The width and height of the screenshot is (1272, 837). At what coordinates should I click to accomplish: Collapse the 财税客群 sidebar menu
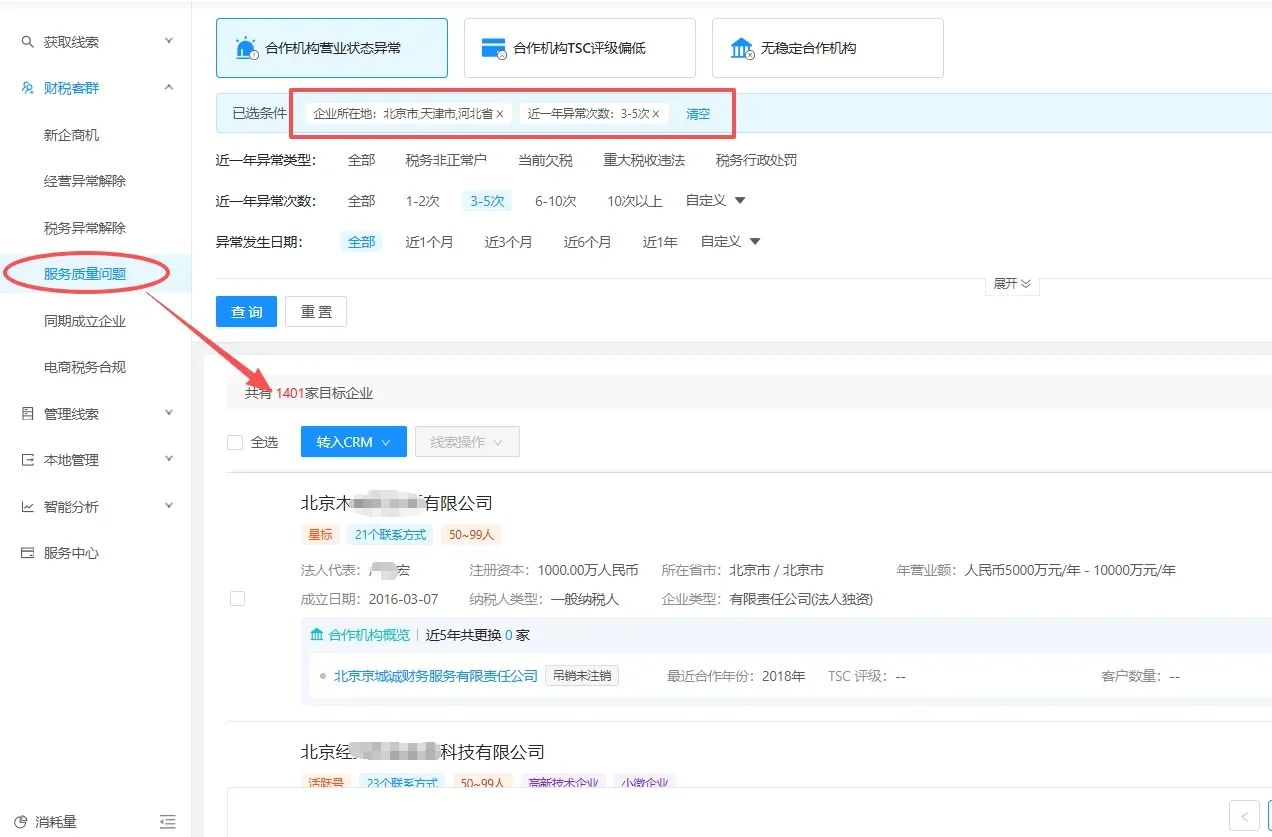[x=169, y=88]
